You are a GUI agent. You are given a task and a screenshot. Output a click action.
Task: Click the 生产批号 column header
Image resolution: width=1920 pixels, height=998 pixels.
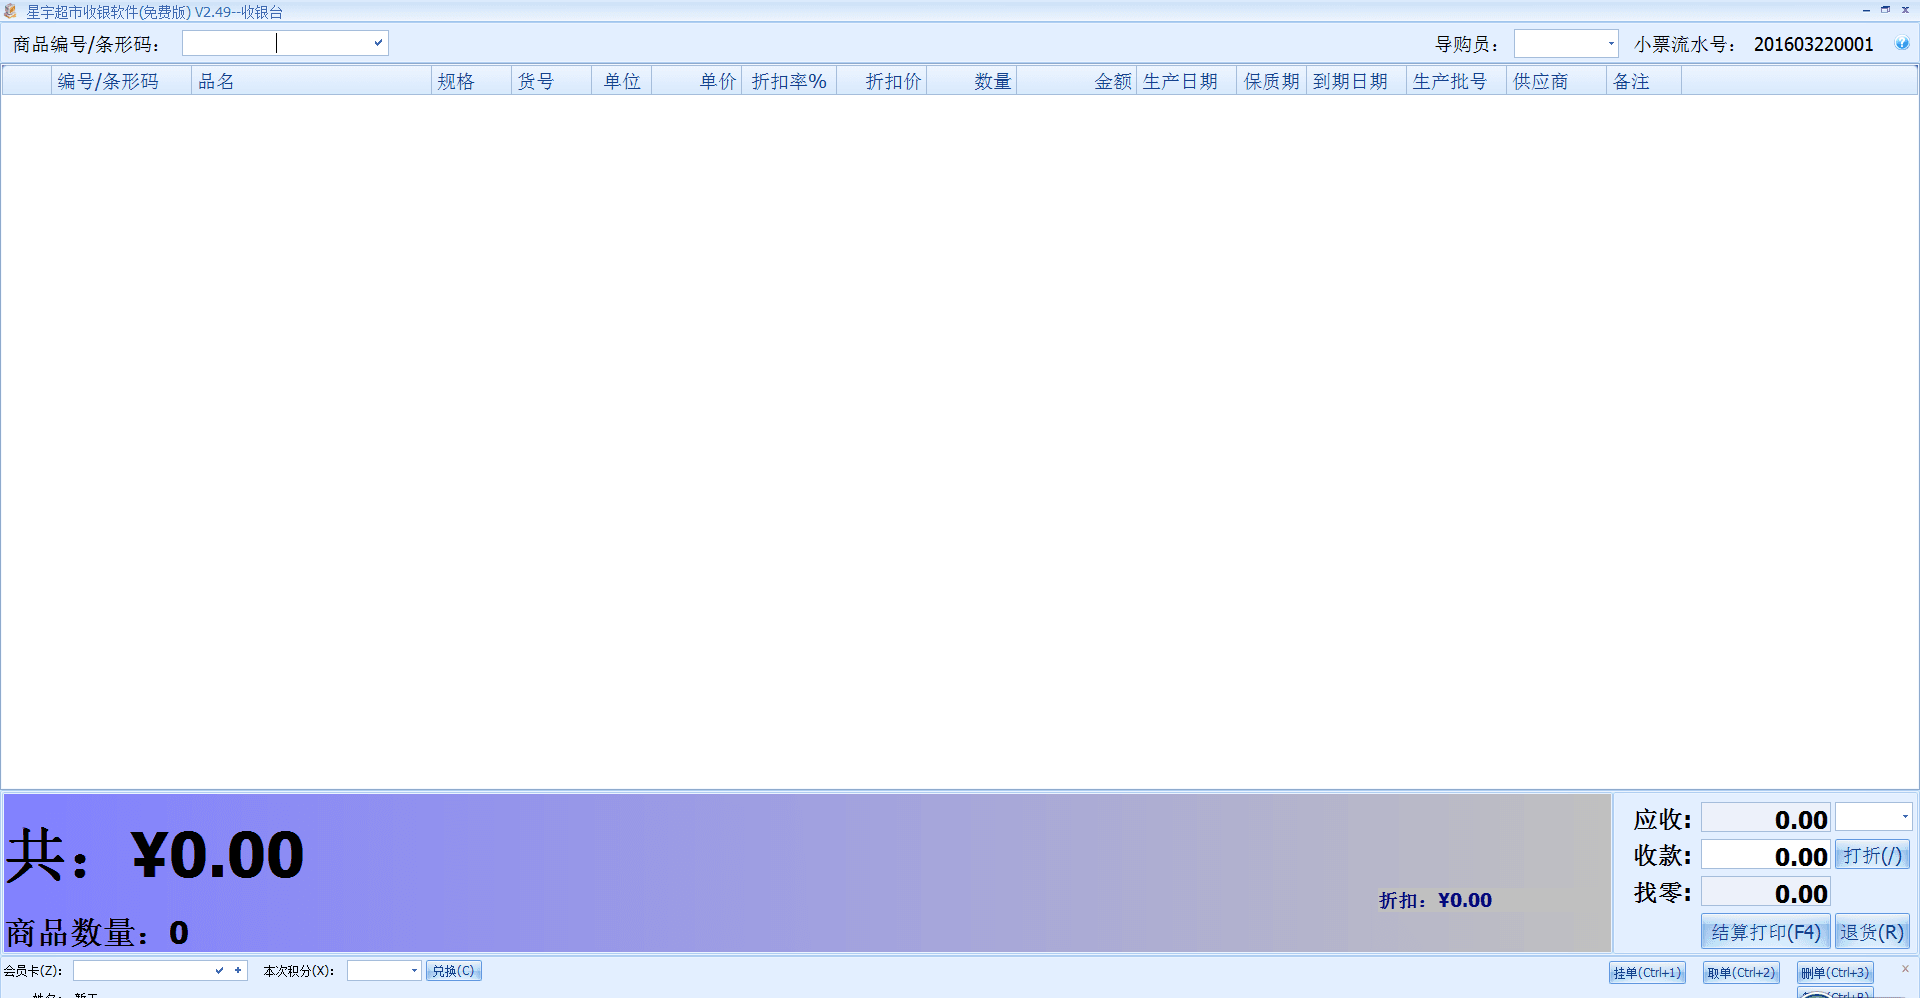click(1456, 81)
